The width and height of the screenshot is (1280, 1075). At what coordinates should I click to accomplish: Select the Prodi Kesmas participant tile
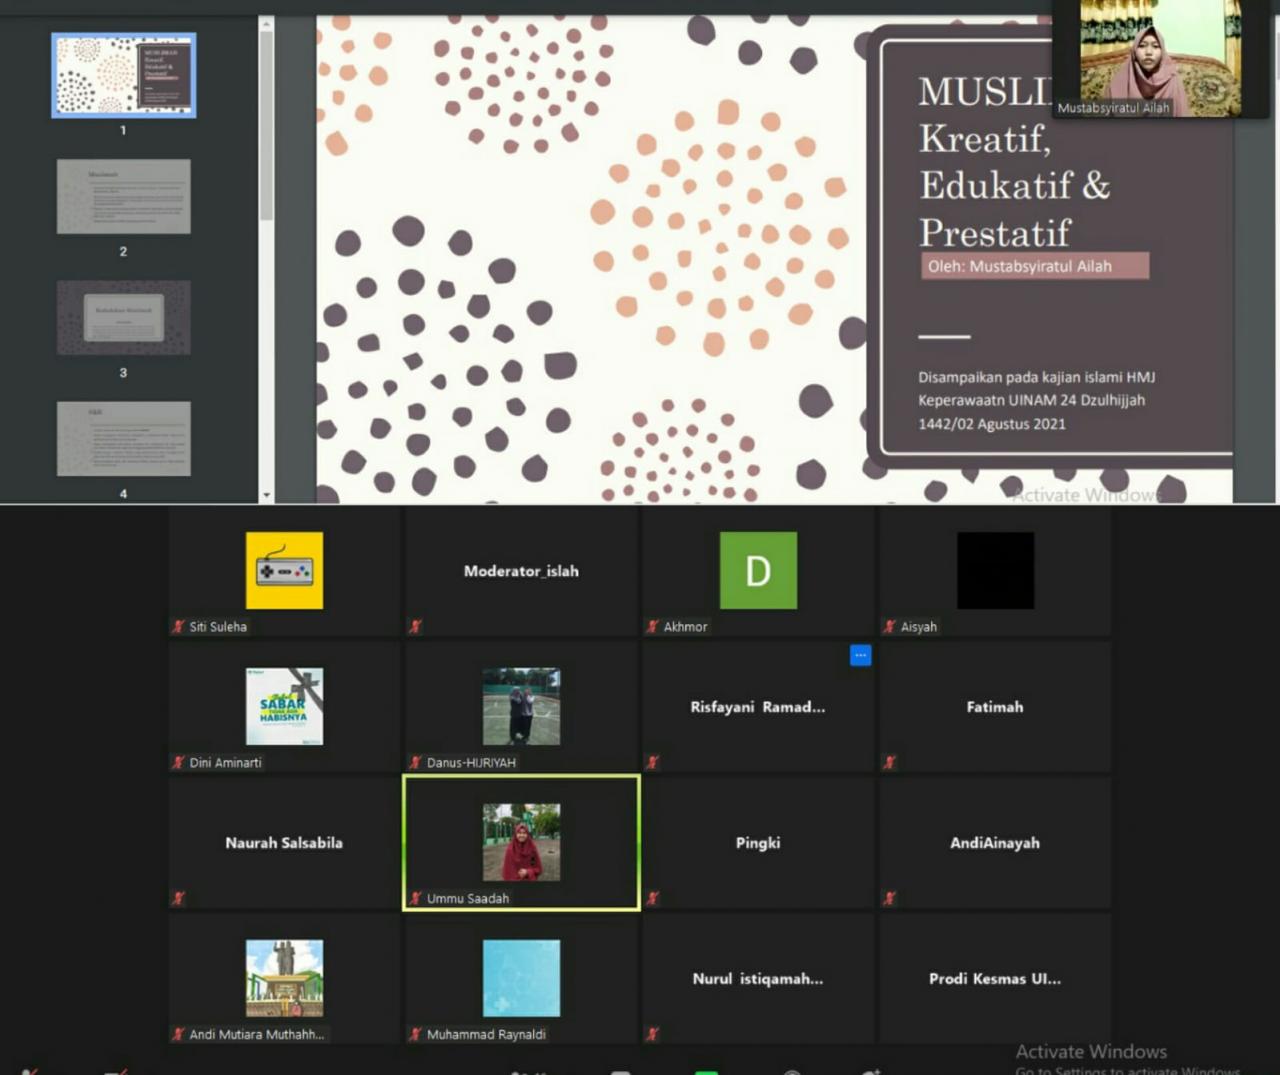tap(994, 979)
